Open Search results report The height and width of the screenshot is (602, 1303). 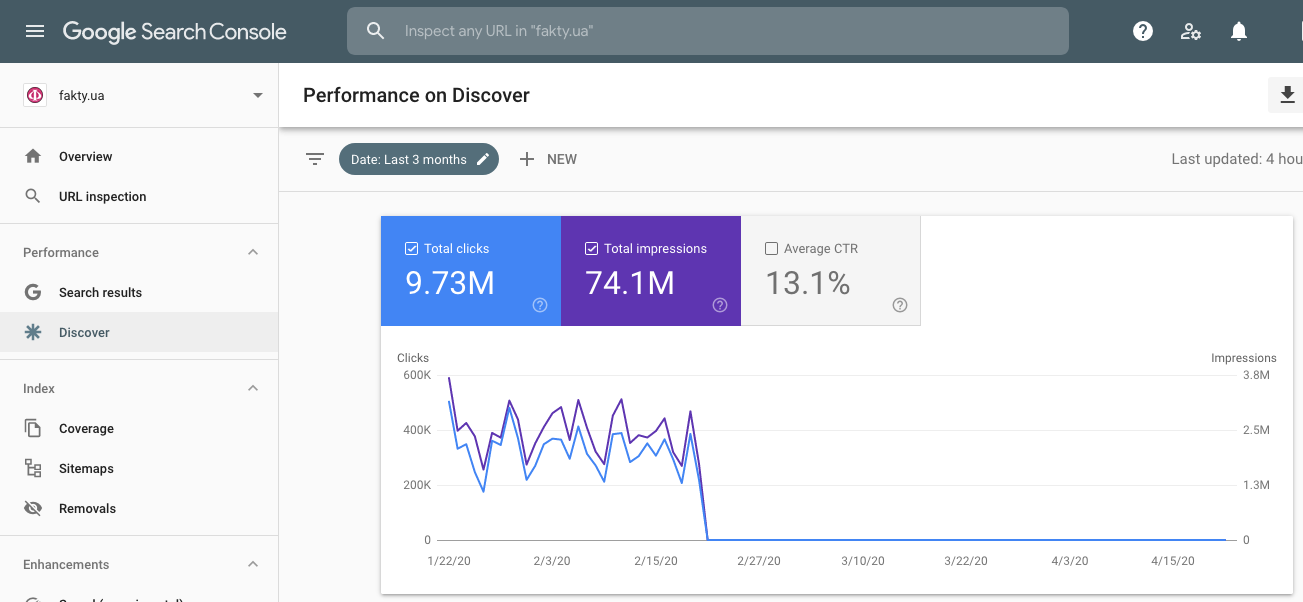coord(100,293)
